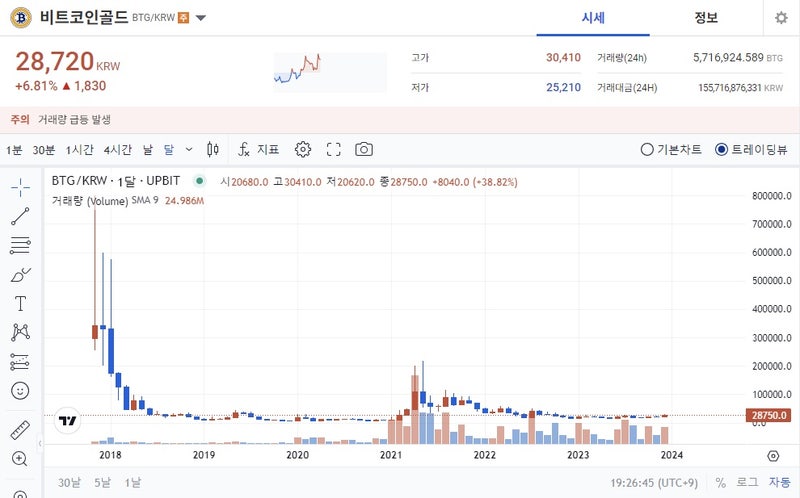Open the Fibonacci retracement tool

pos(20,245)
